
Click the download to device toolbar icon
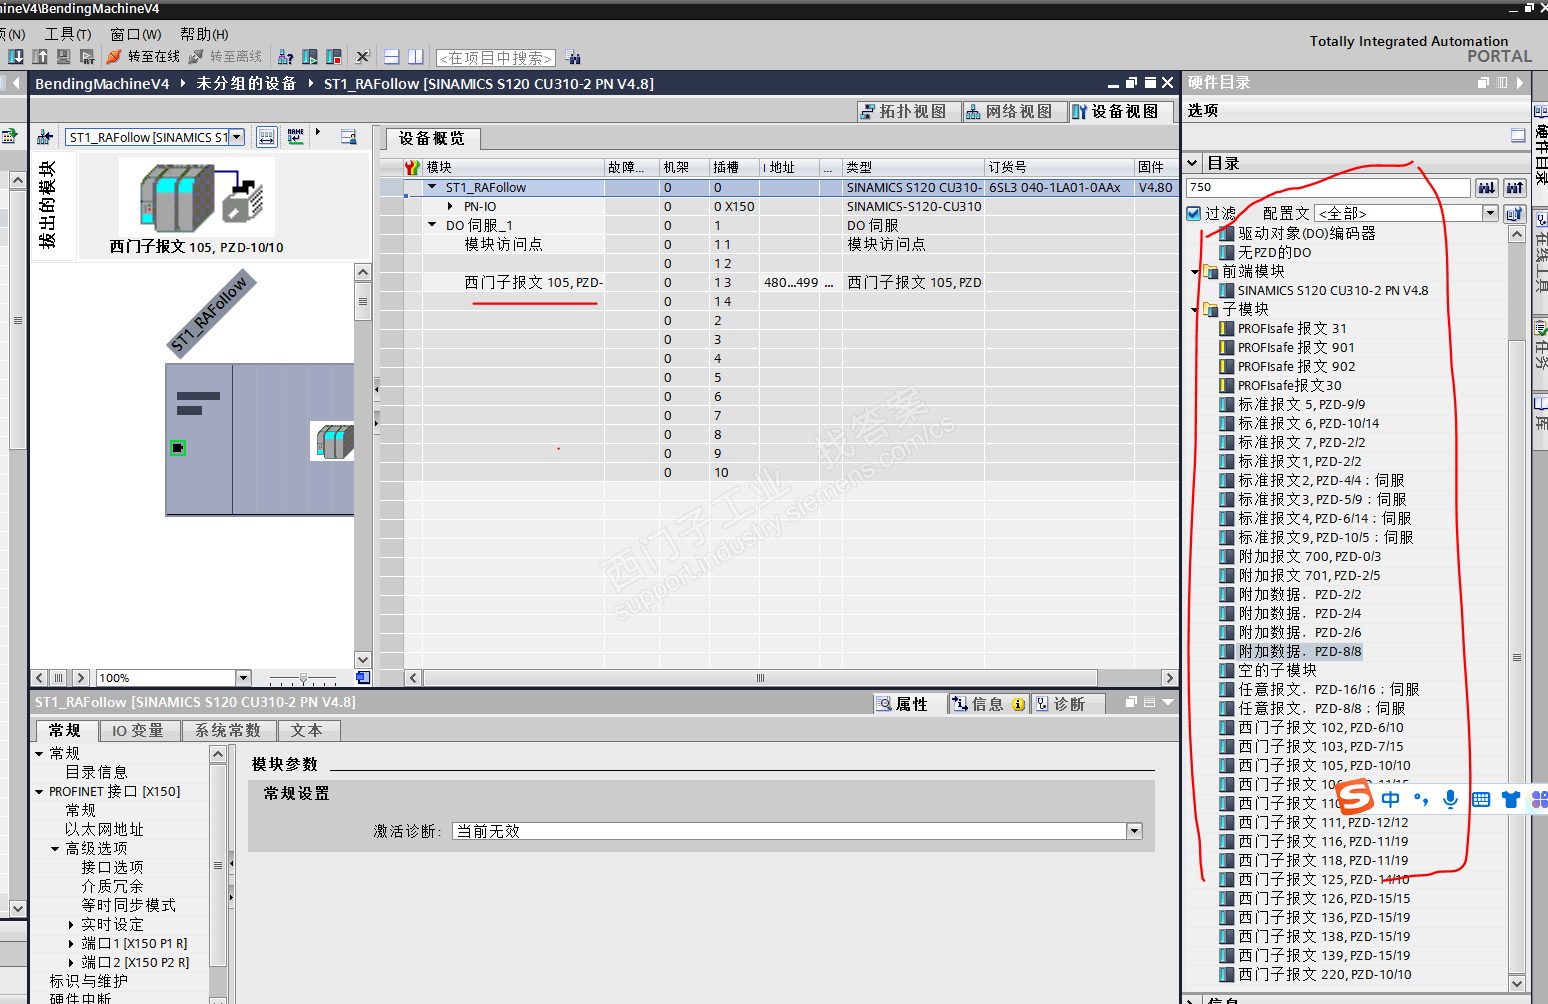[x=16, y=57]
